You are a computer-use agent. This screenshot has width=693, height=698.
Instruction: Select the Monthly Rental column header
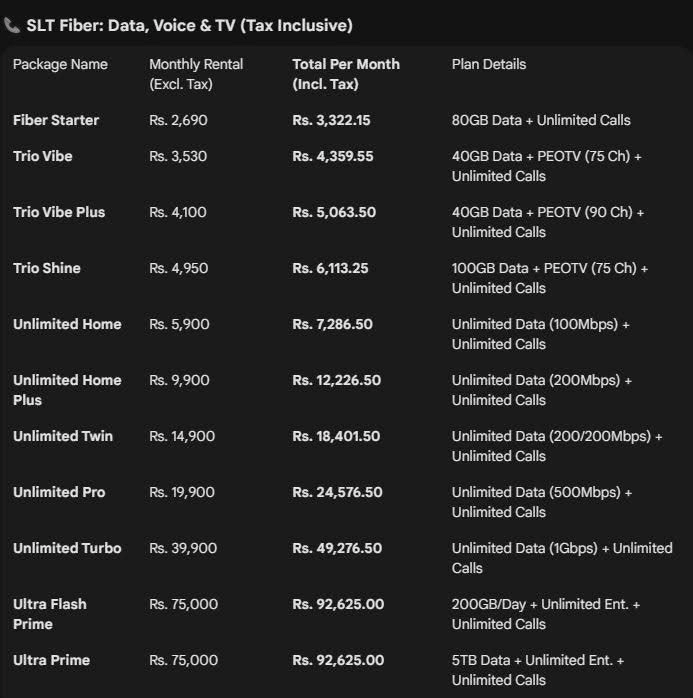196,74
